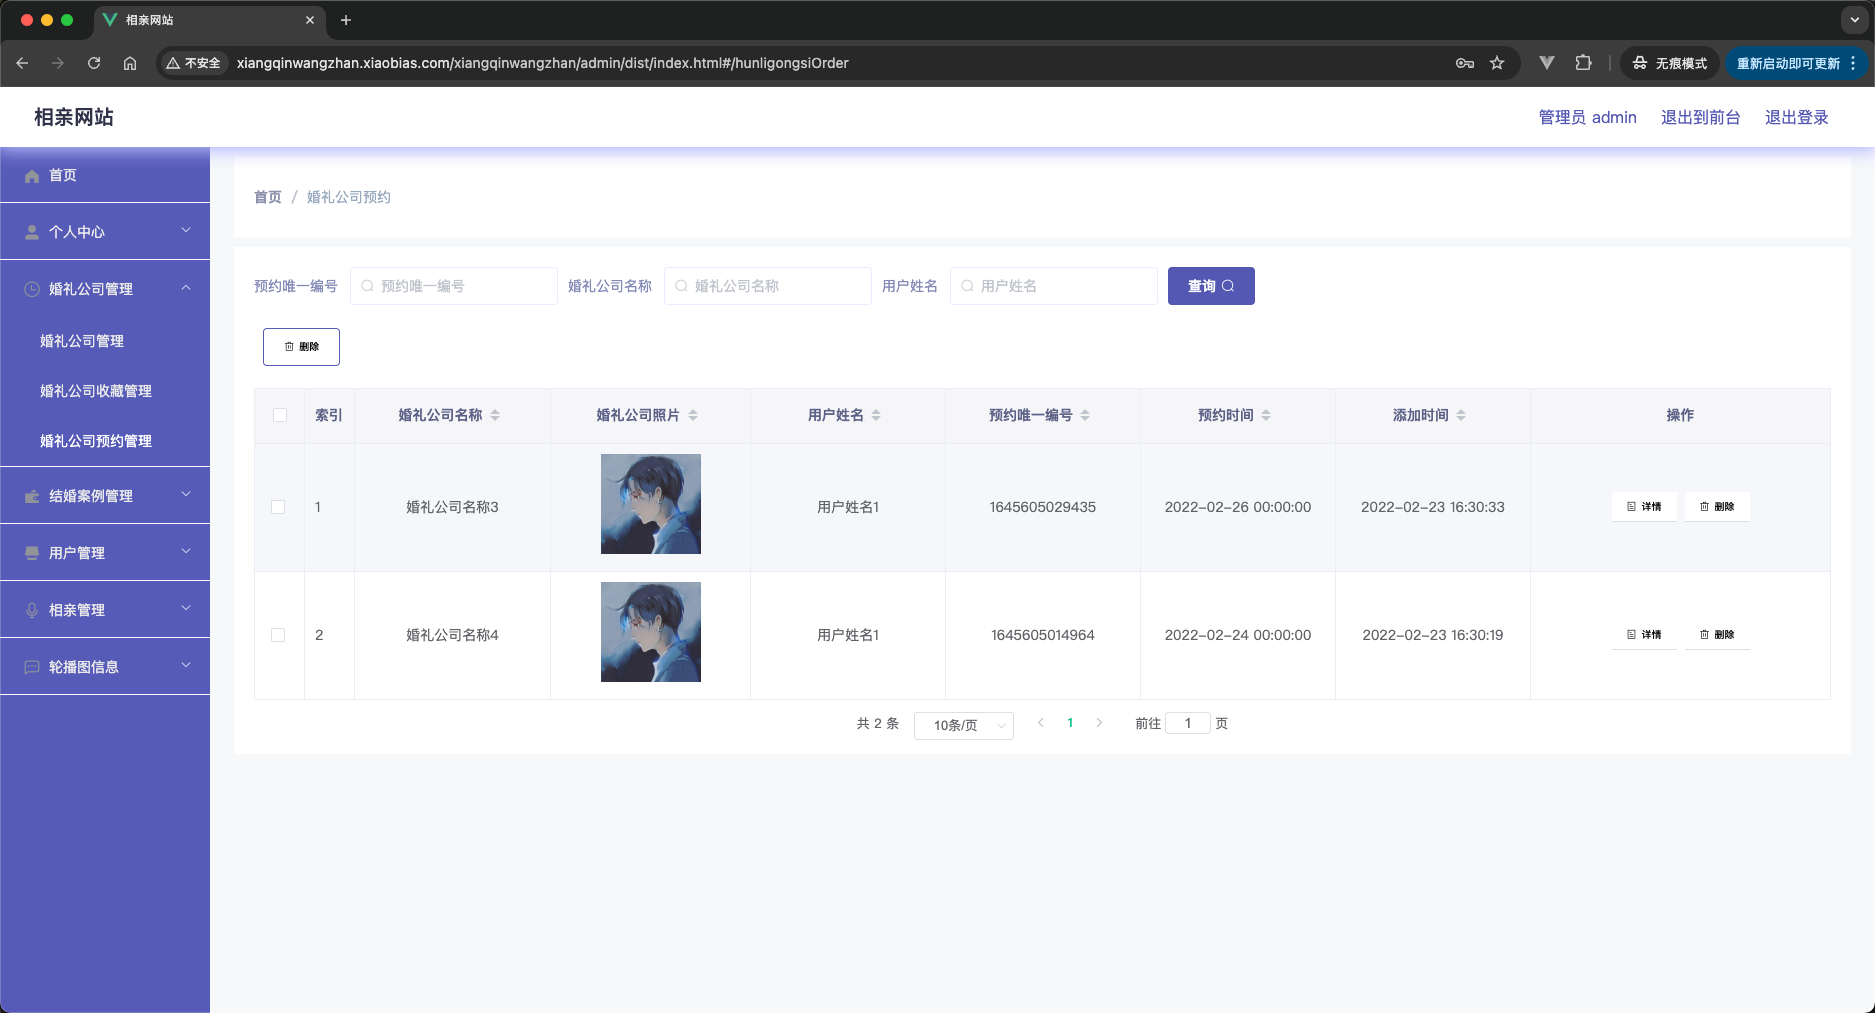Toggle the select-all header checkbox
This screenshot has height=1013, width=1875.
[280, 415]
